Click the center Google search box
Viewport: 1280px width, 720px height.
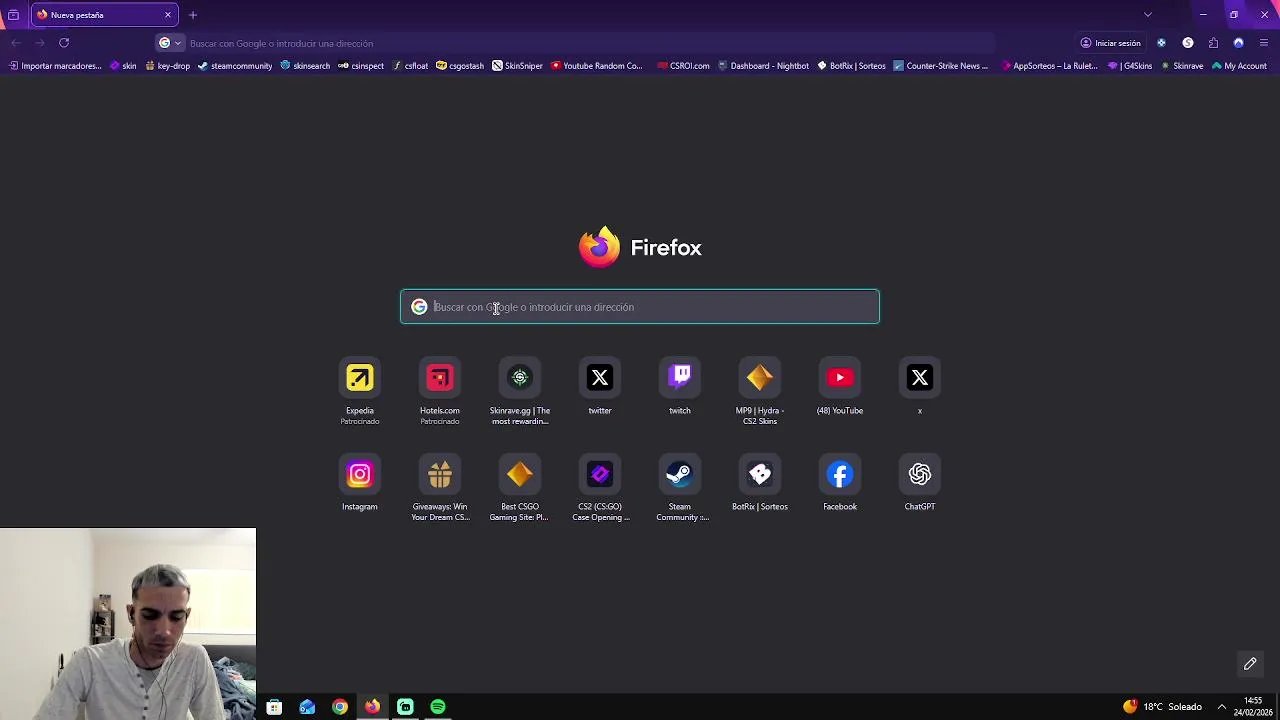click(x=640, y=307)
